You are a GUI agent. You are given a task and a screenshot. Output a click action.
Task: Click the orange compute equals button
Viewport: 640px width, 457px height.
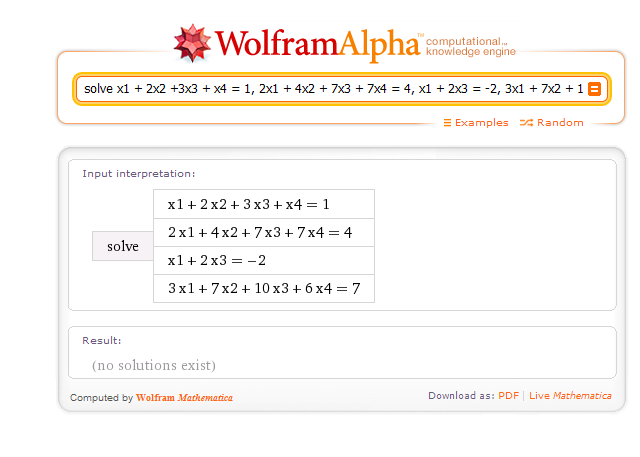[x=594, y=89]
